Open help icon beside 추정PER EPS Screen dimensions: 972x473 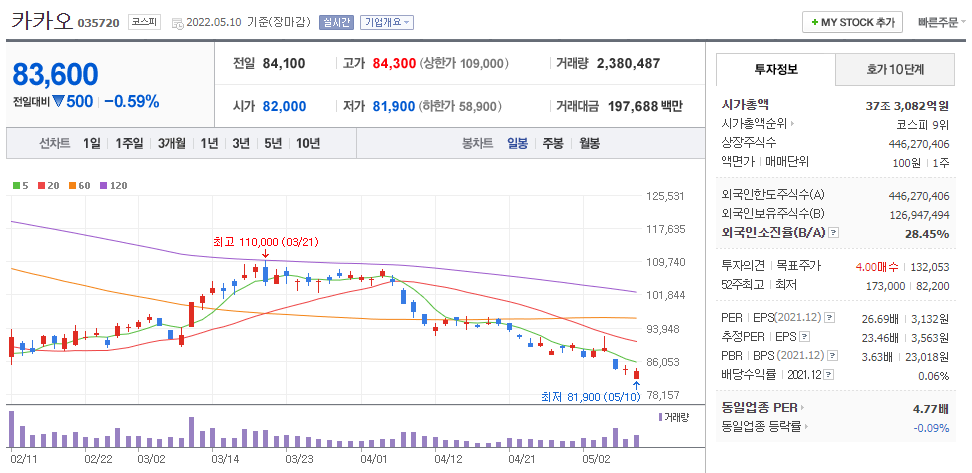pyautogui.click(x=805, y=337)
